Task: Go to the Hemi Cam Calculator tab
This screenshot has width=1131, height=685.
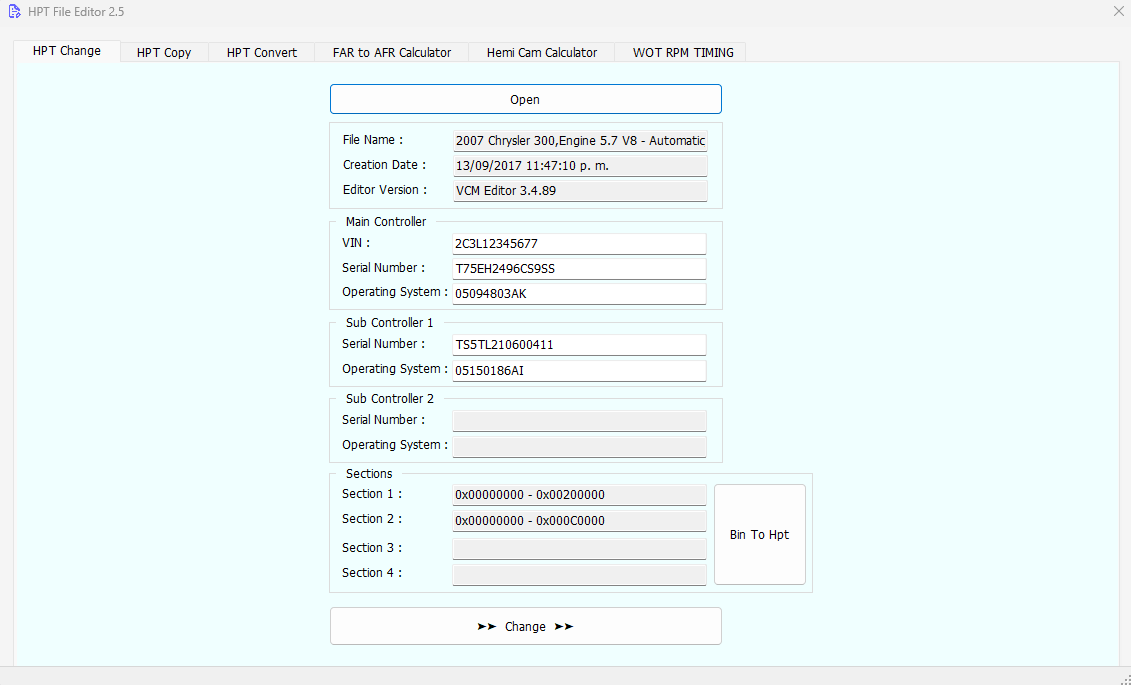Action: pos(542,52)
